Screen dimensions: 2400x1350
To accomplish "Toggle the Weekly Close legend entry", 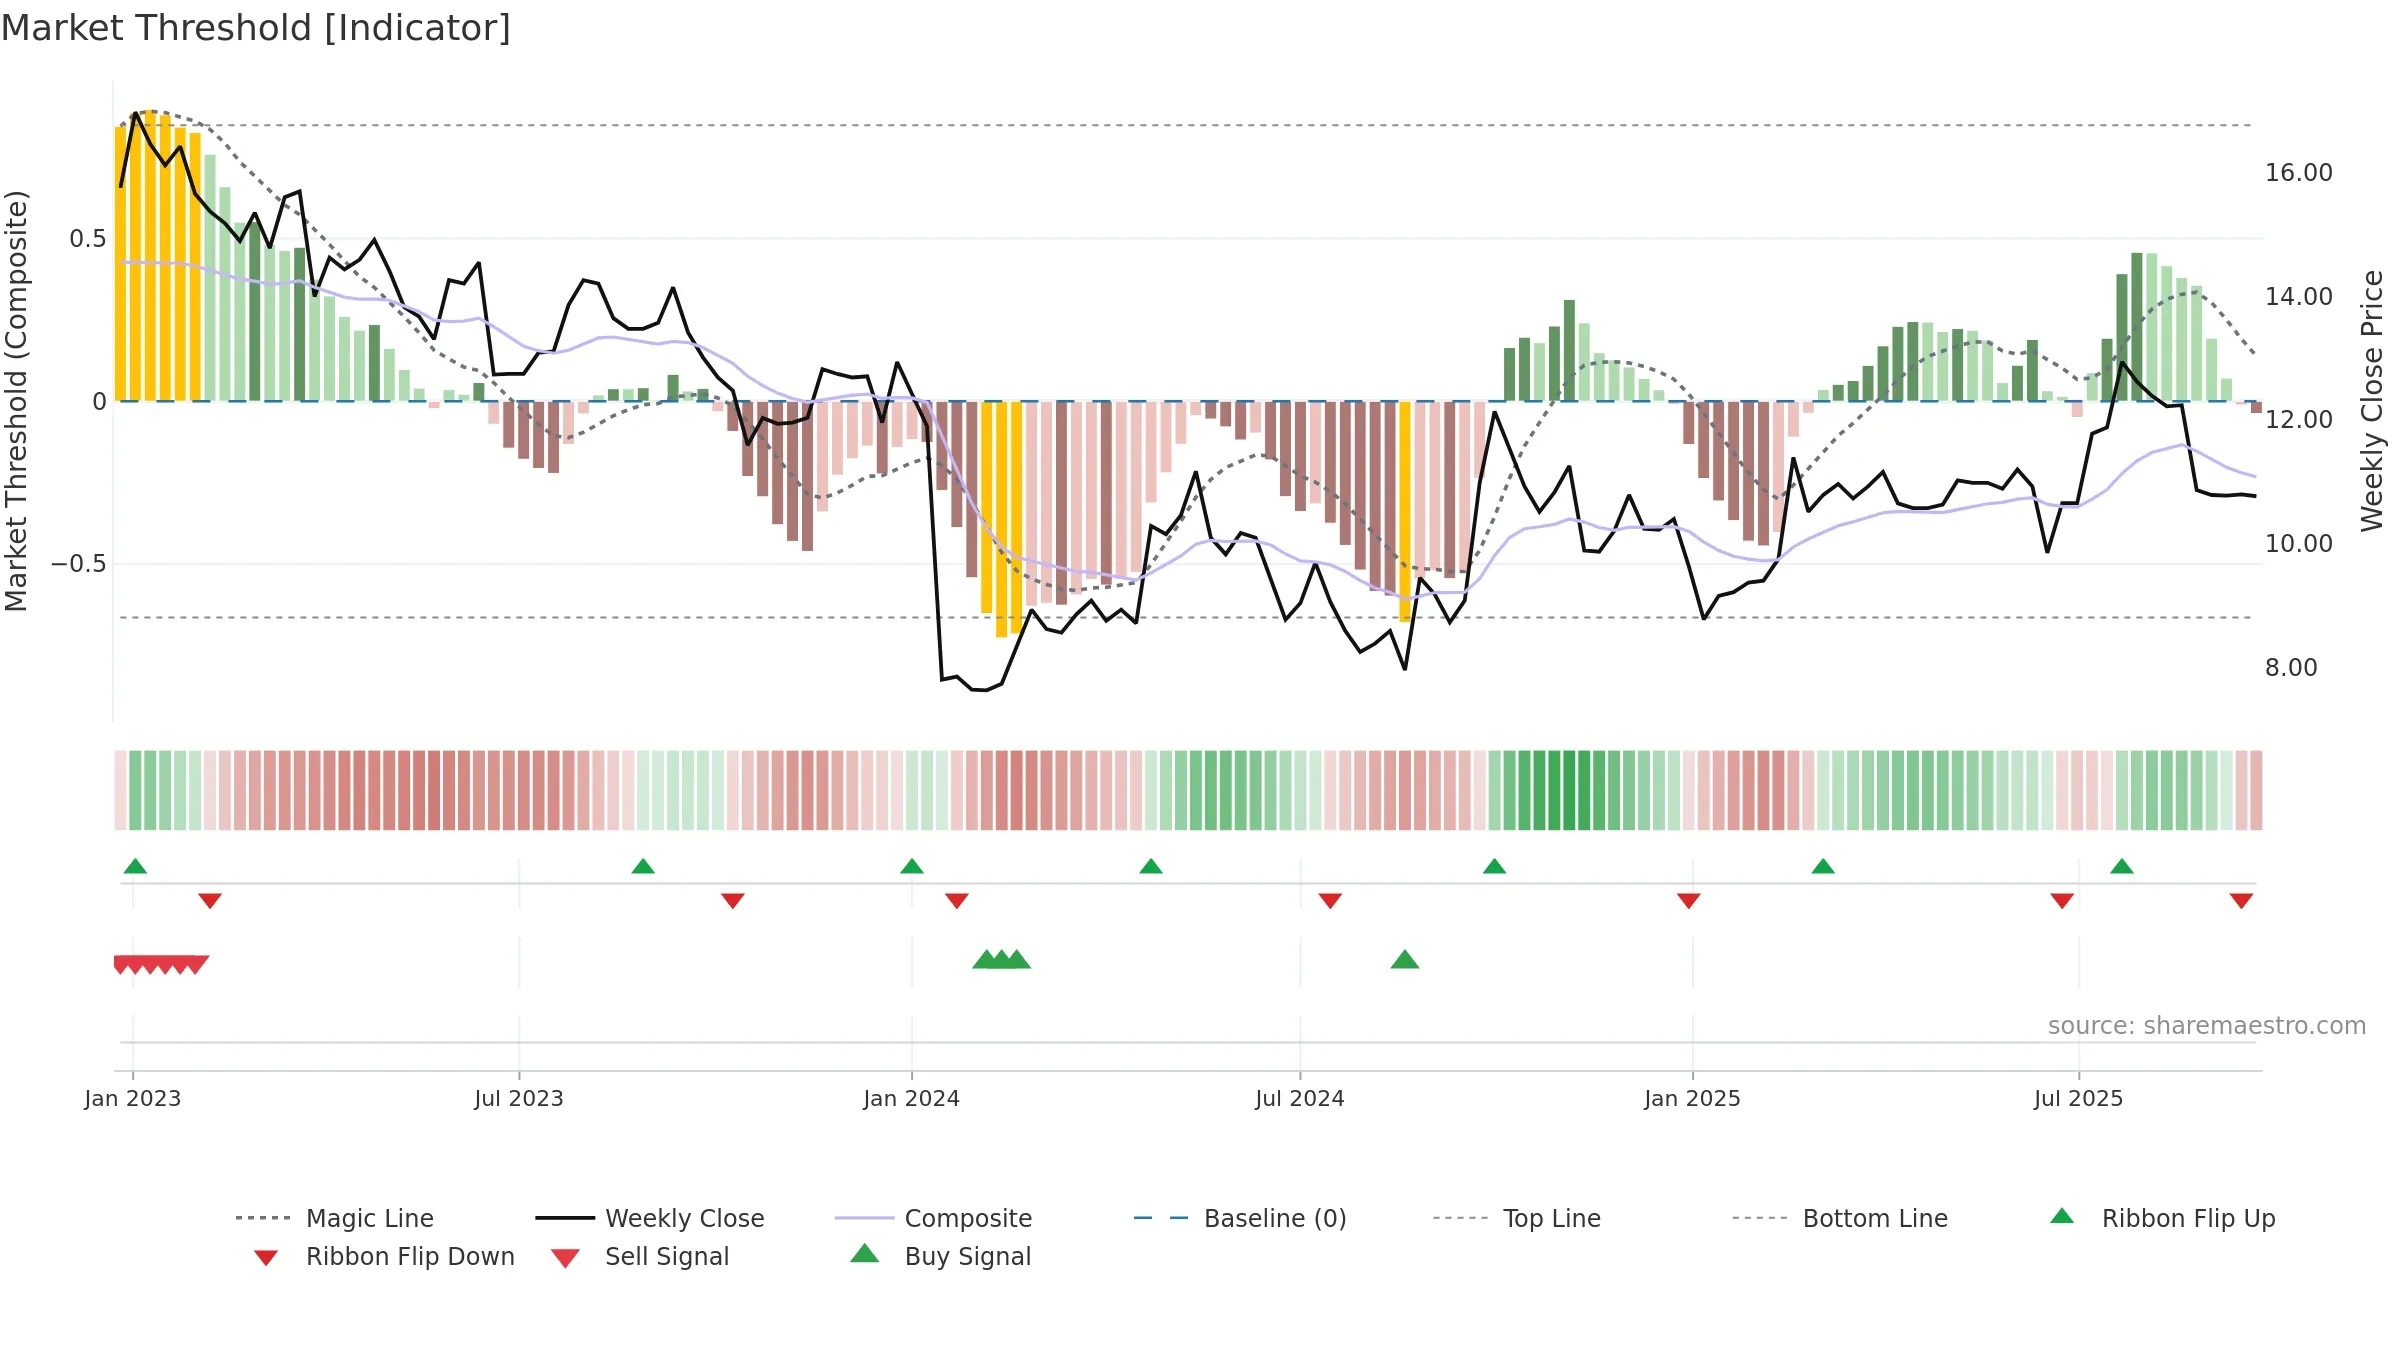I will (x=650, y=1218).
